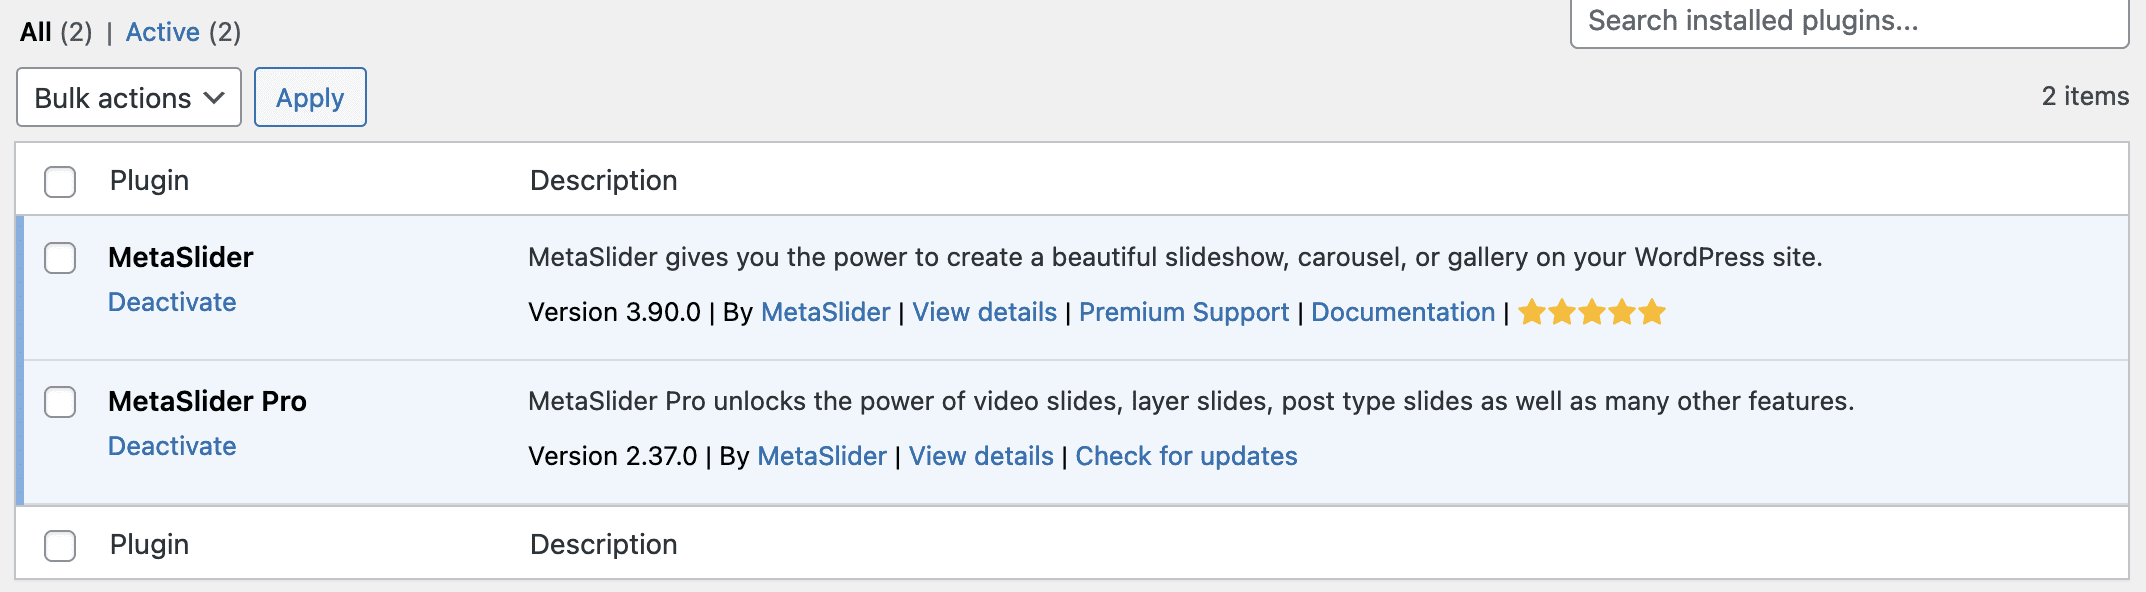Tick the MetaSlider Pro plugin checkbox
The image size is (2146, 592).
60,402
